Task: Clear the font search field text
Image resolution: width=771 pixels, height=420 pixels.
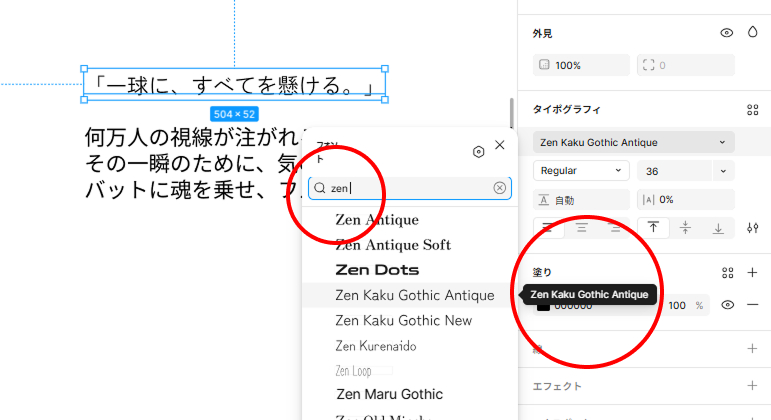Action: pos(499,188)
